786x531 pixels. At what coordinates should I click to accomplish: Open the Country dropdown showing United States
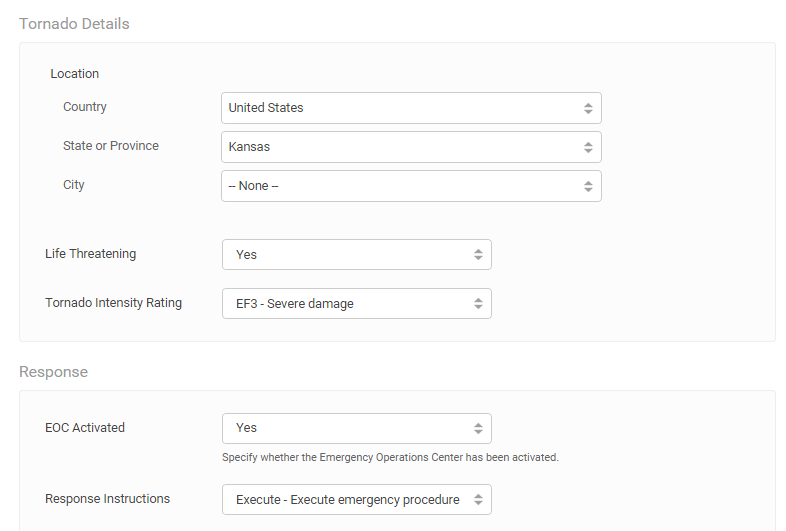click(x=400, y=108)
